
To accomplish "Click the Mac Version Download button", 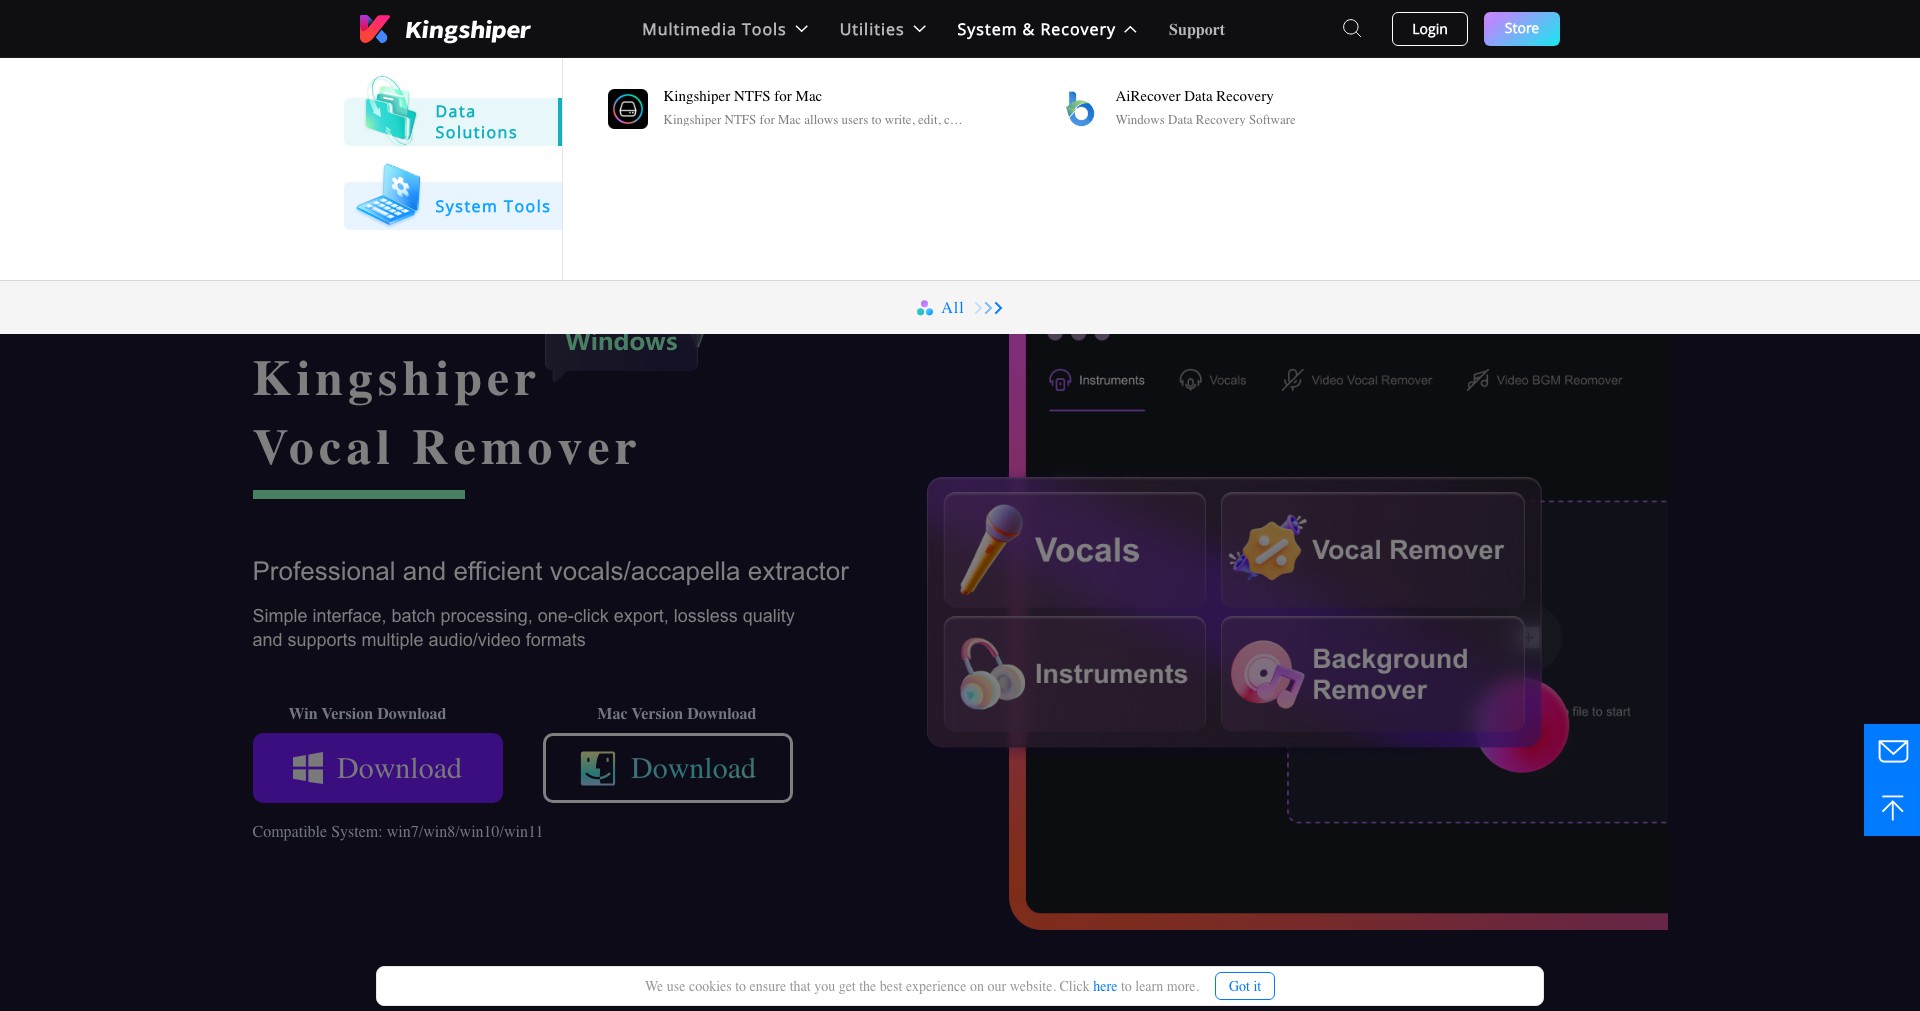I will (x=667, y=768).
